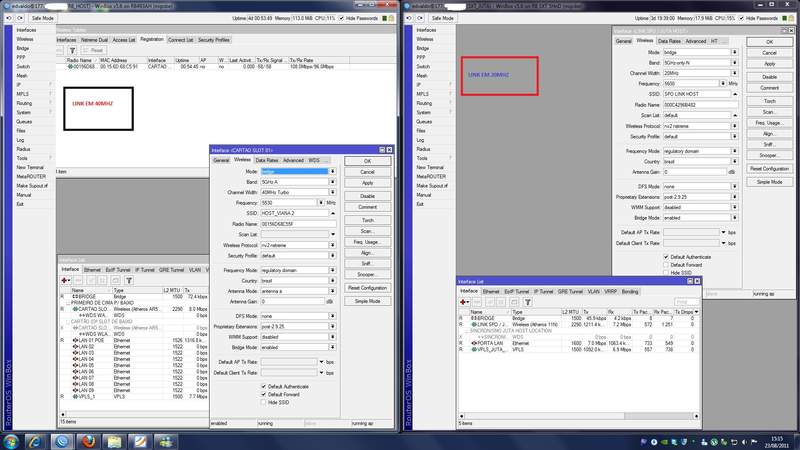Toggle Safe Mode in right WinBox
This screenshot has height=450, width=800.
tap(442, 18)
